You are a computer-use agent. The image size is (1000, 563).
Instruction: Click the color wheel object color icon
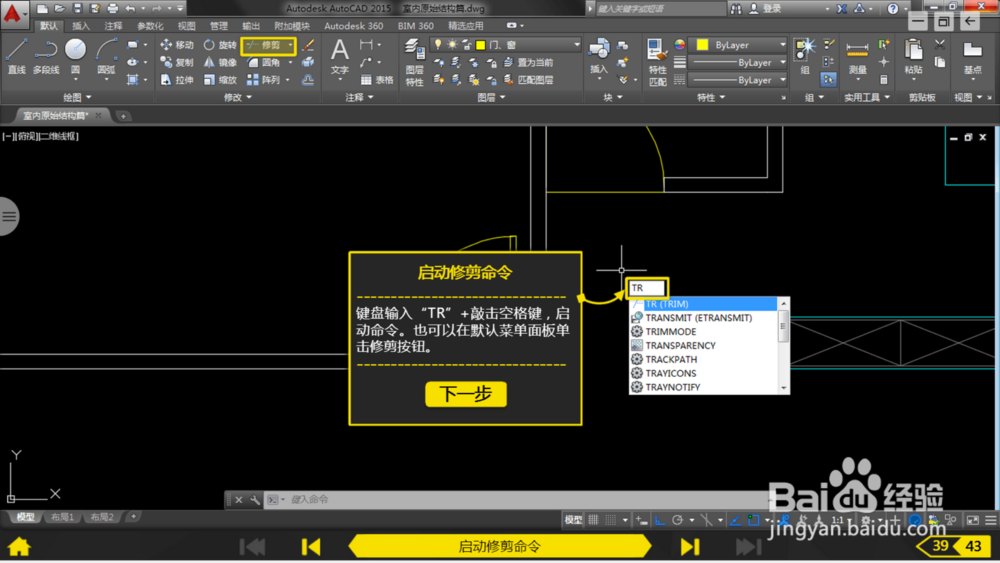[680, 45]
